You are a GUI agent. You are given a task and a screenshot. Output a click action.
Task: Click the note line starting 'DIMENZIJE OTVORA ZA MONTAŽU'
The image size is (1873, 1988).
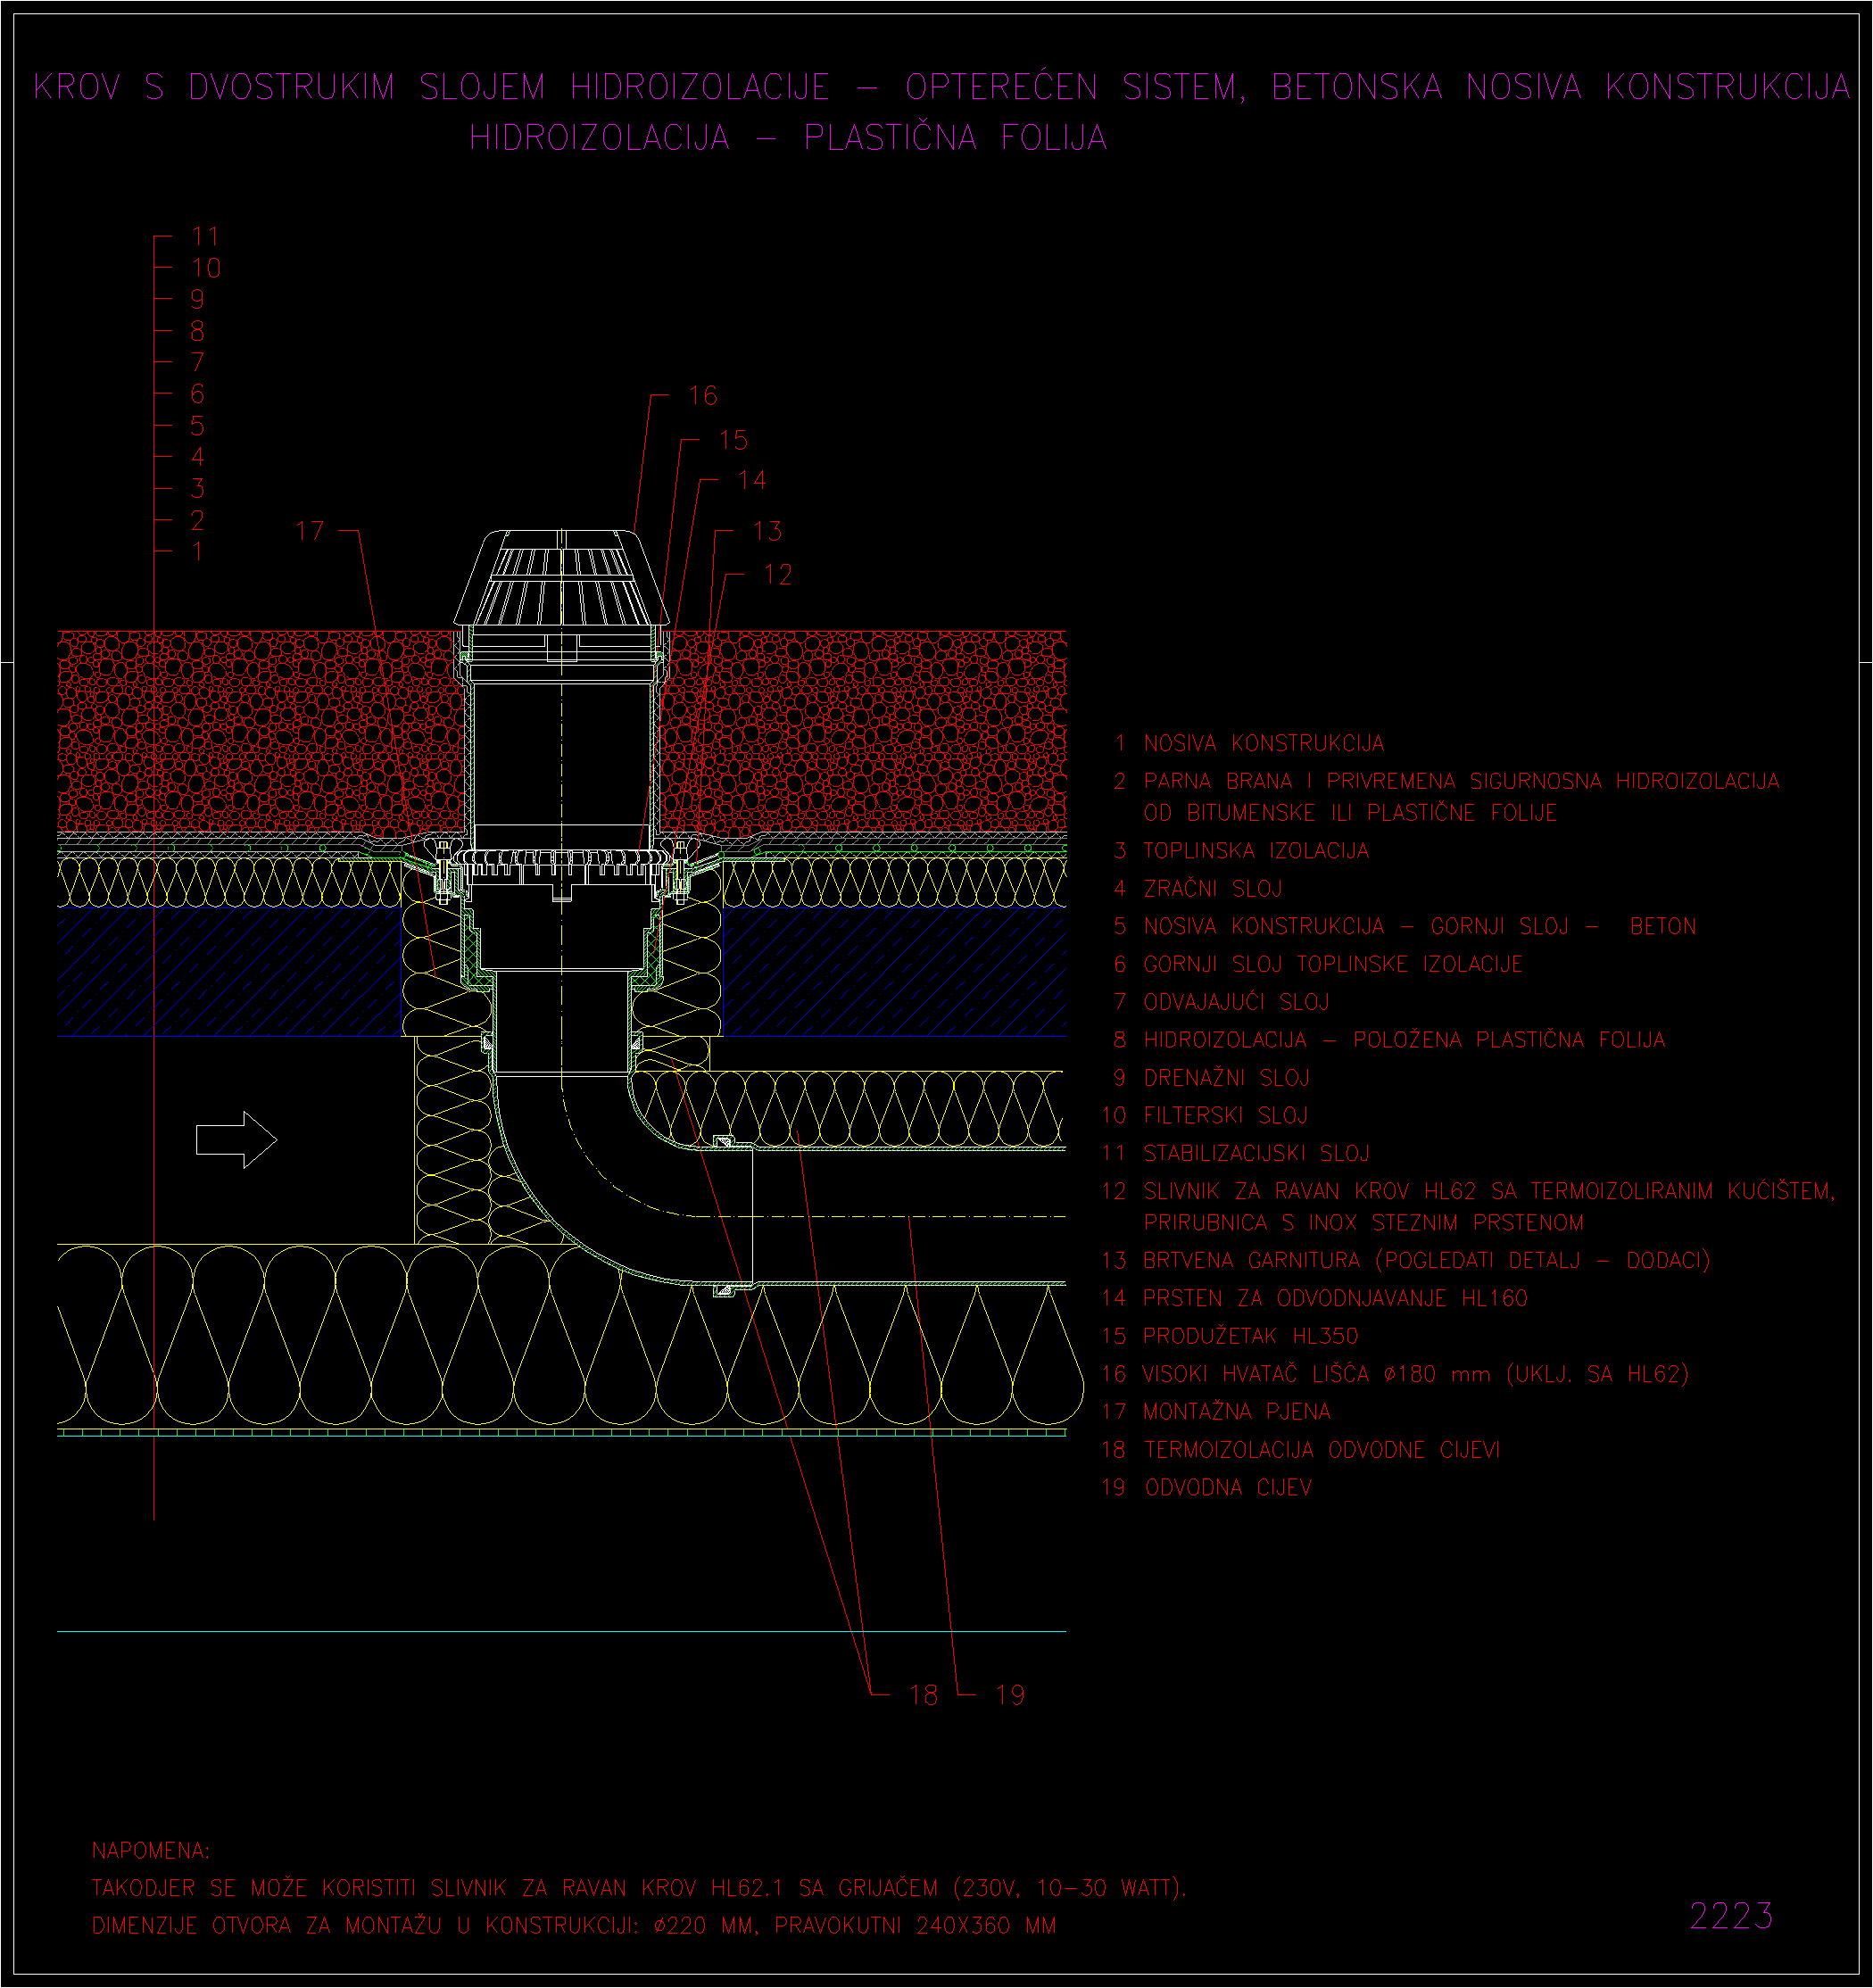coord(574,1925)
